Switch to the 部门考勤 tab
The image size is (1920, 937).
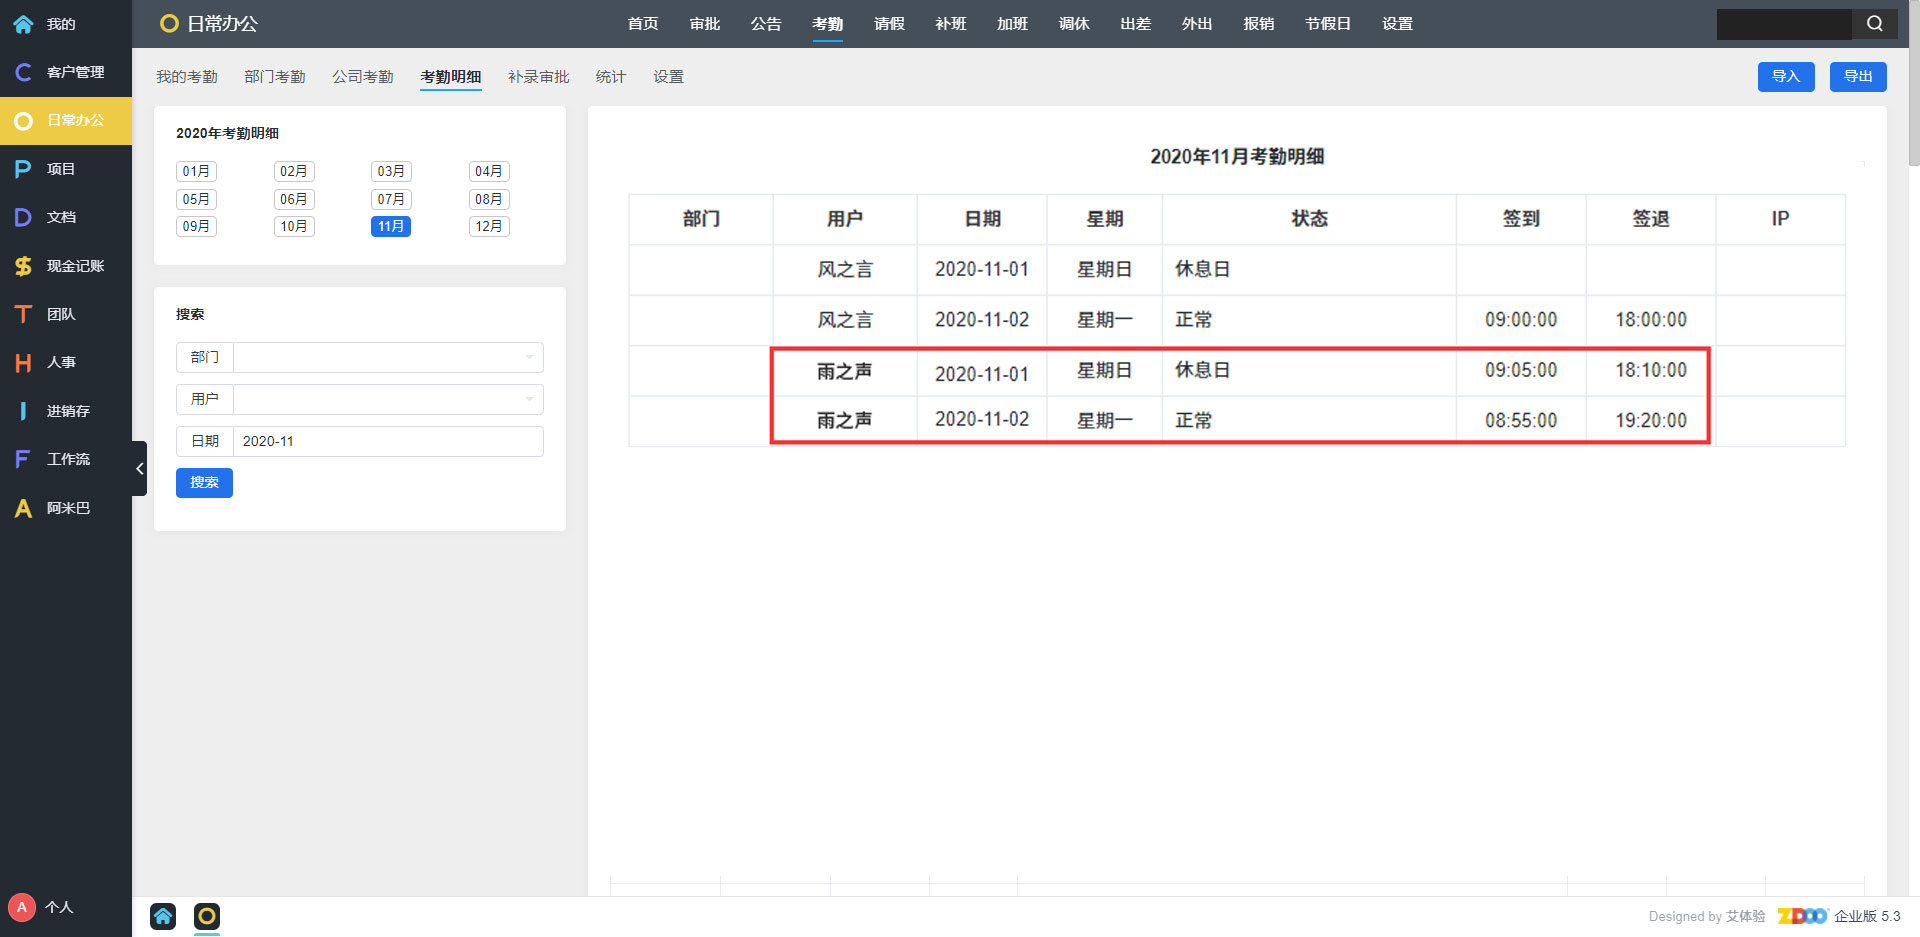tap(274, 77)
